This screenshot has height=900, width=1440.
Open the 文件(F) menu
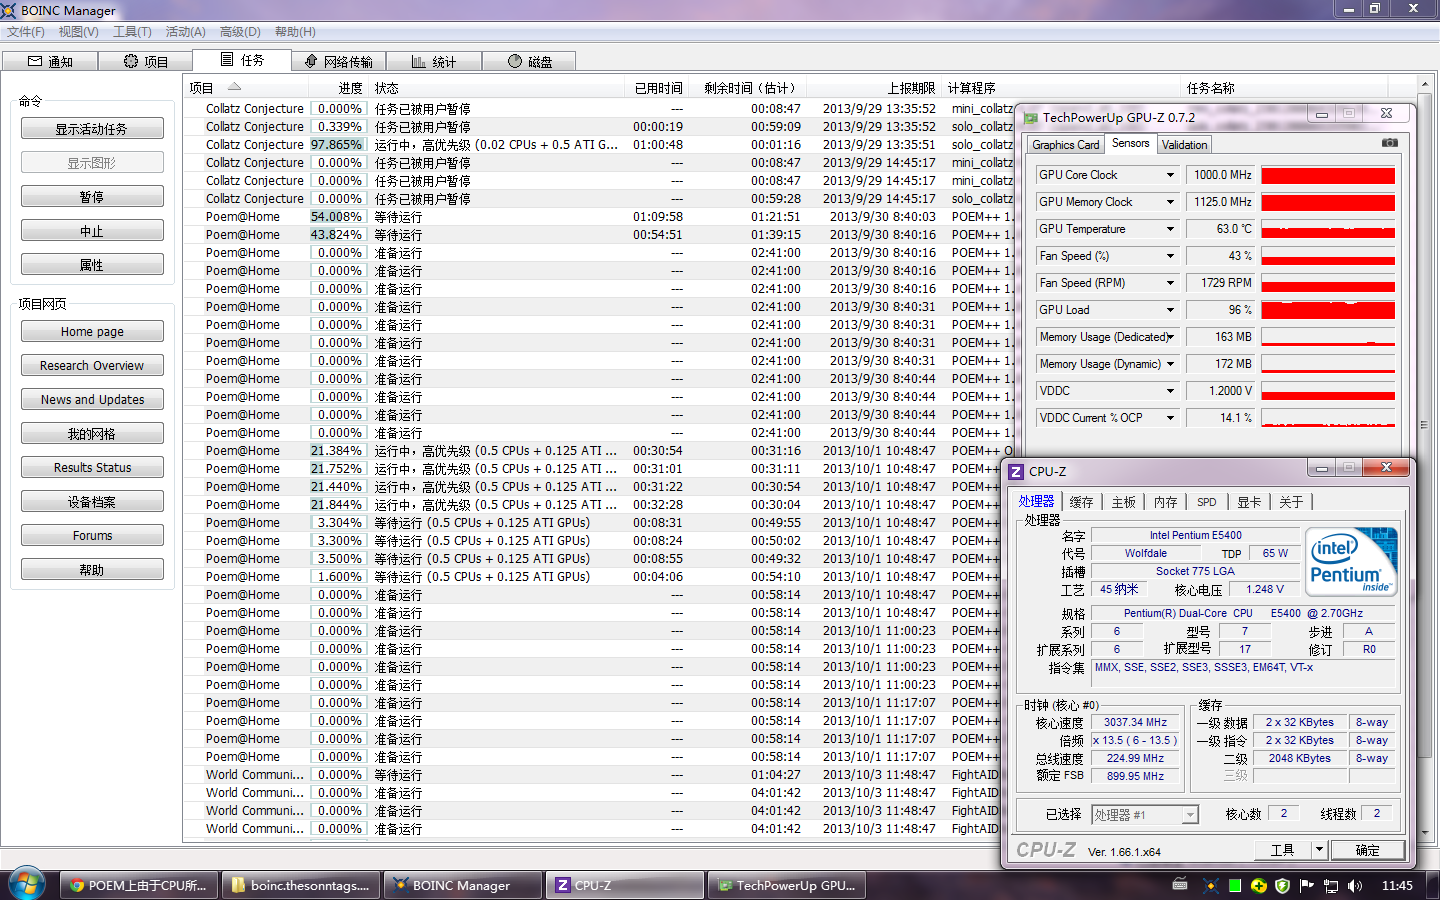click(x=26, y=32)
